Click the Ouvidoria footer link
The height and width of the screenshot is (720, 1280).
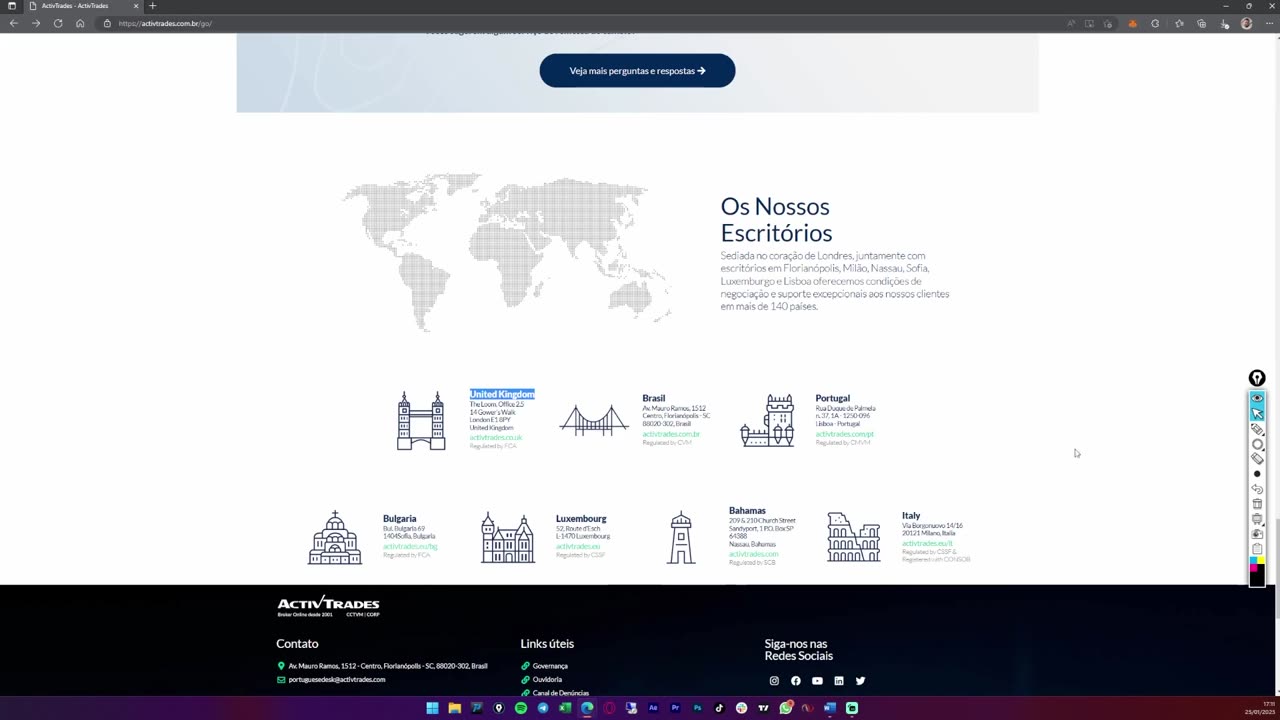[547, 680]
